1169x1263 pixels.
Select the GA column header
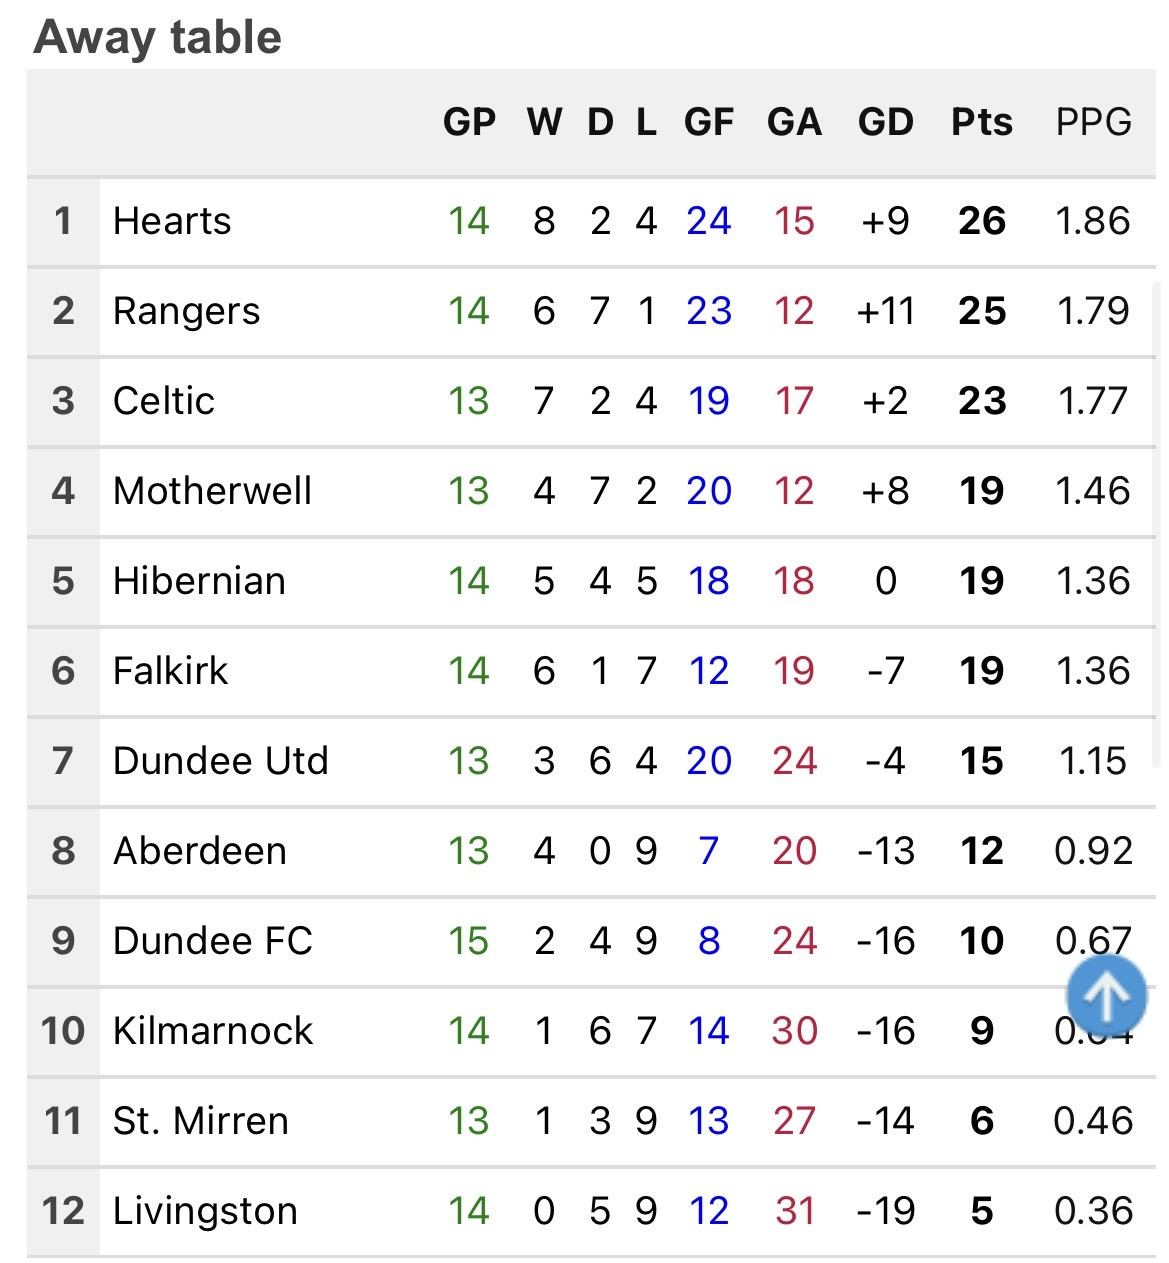coord(794,122)
